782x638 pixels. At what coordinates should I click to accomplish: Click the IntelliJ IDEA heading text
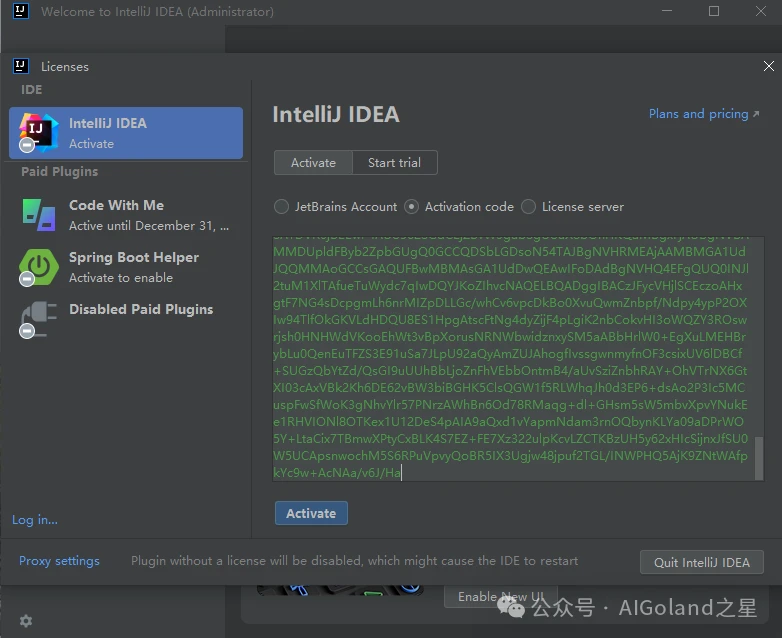coord(336,114)
